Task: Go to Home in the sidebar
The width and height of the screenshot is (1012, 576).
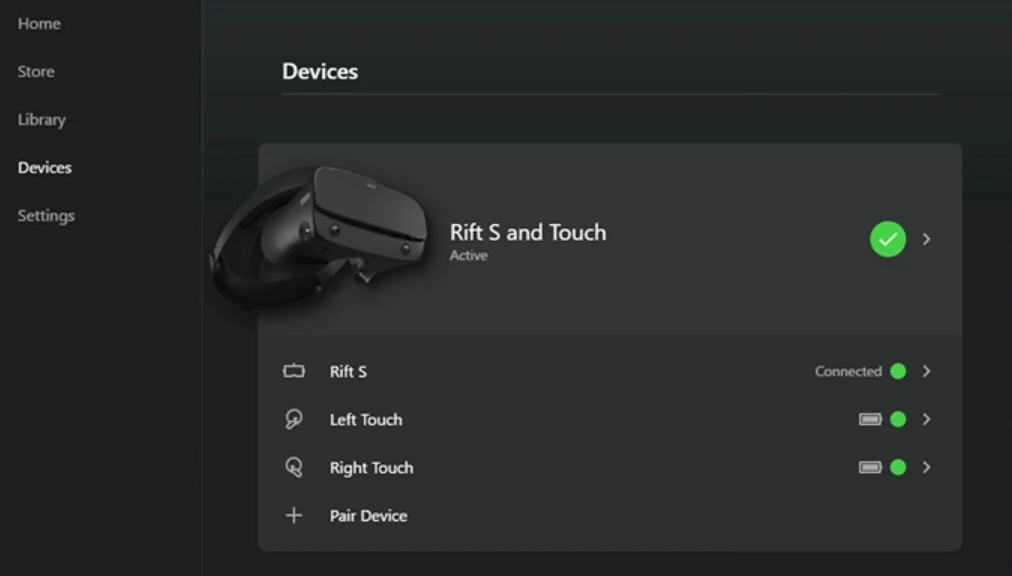Action: coord(39,23)
